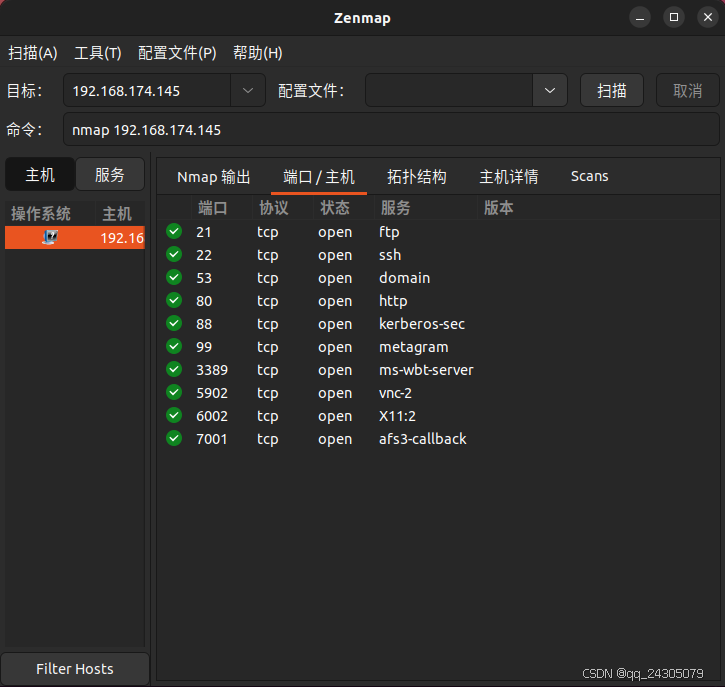This screenshot has height=687, width=725.
Task: Click the green check icon for port 6002
Action: coord(174,415)
